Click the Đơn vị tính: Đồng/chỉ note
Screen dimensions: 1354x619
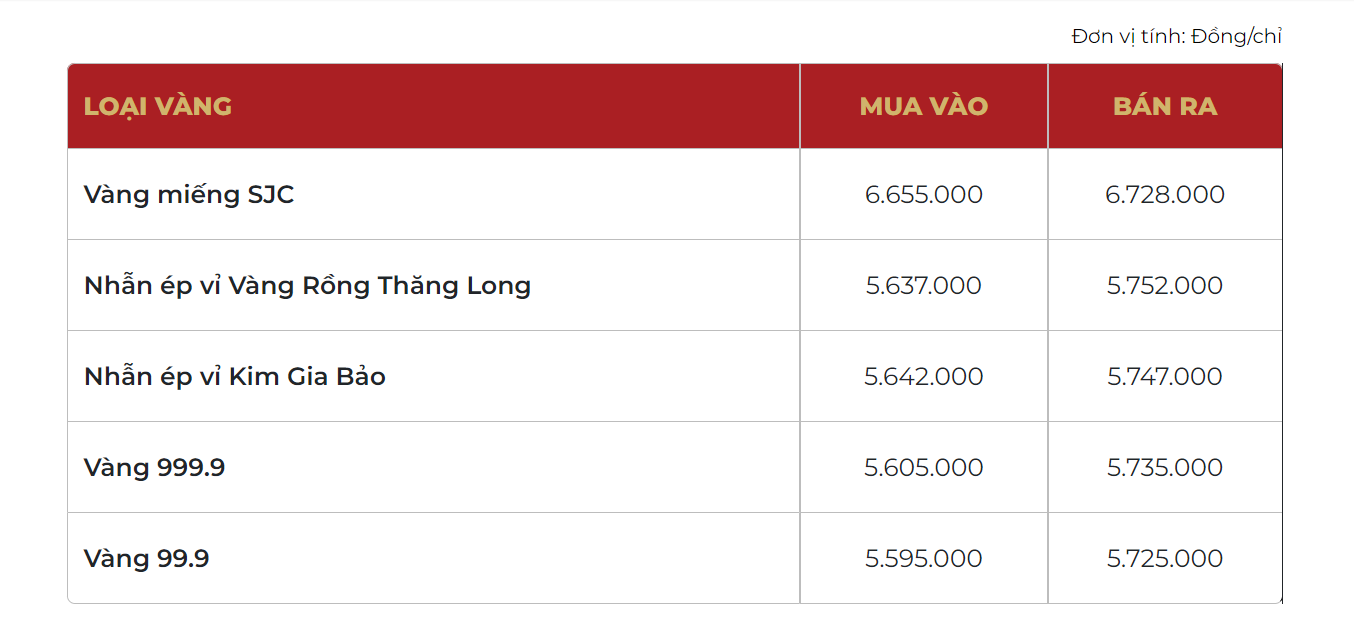1177,37
